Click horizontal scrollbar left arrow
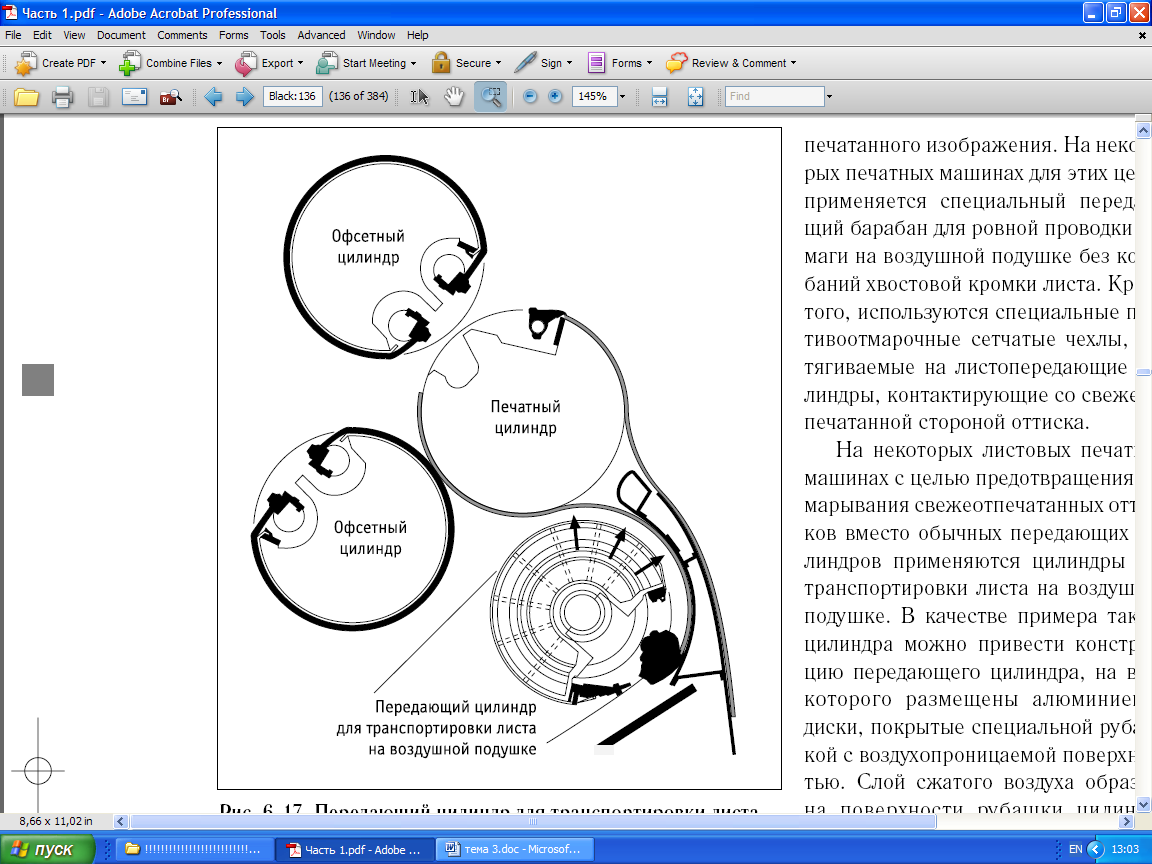 121,821
